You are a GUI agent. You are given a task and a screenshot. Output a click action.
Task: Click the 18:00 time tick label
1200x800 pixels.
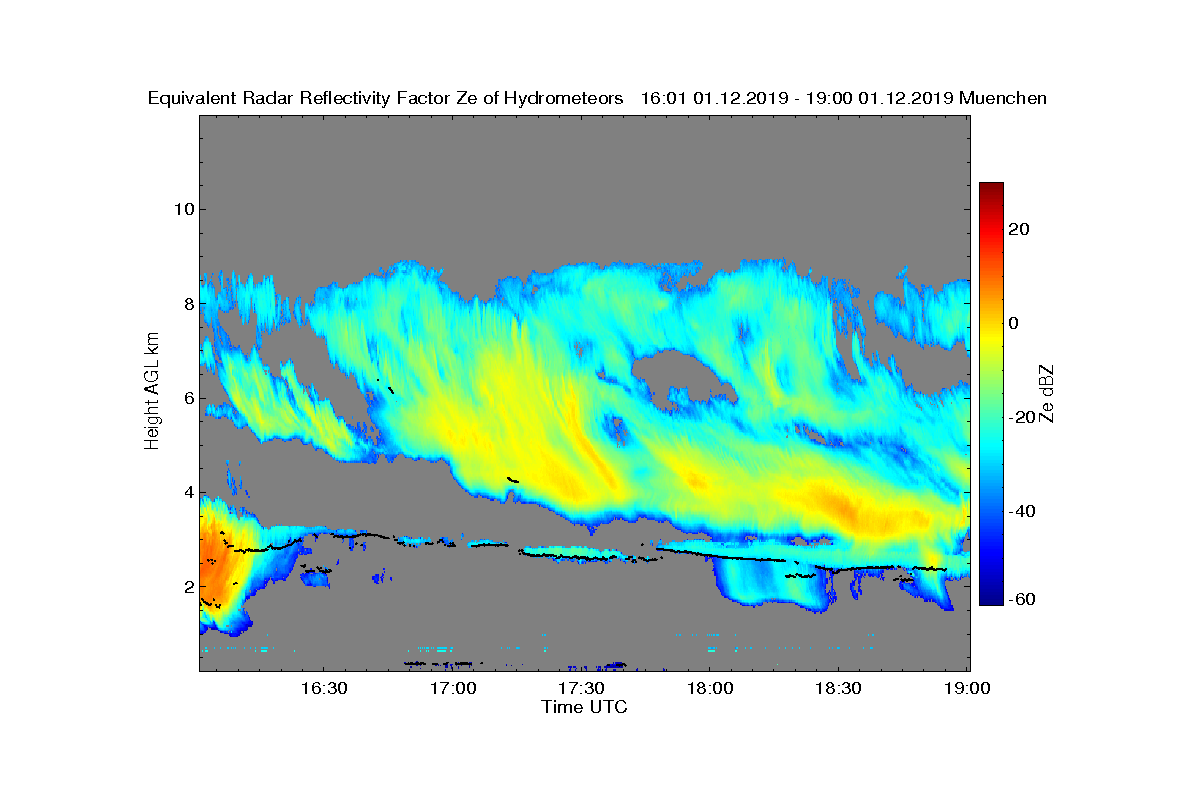click(x=709, y=689)
